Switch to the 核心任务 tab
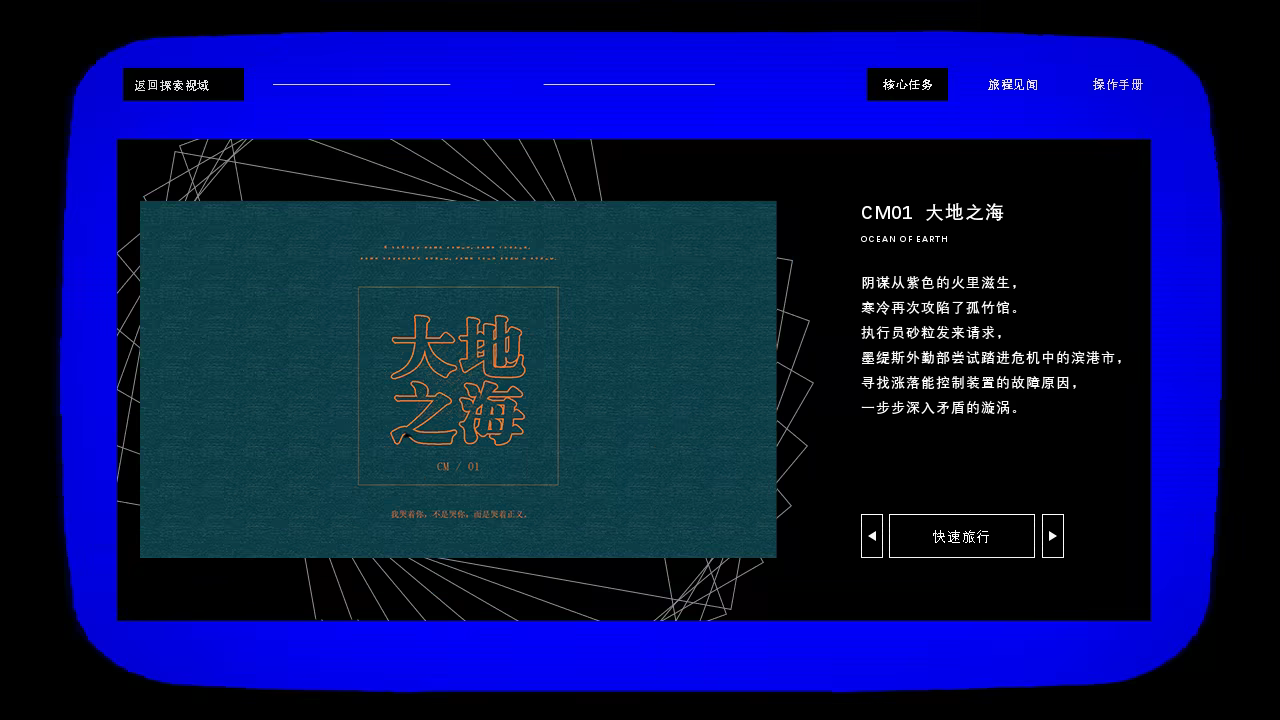The image size is (1280, 720). pos(907,85)
